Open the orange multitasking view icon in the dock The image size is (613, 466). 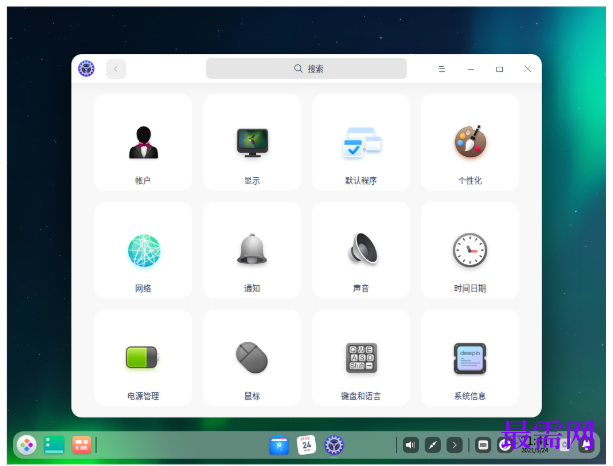[82, 445]
